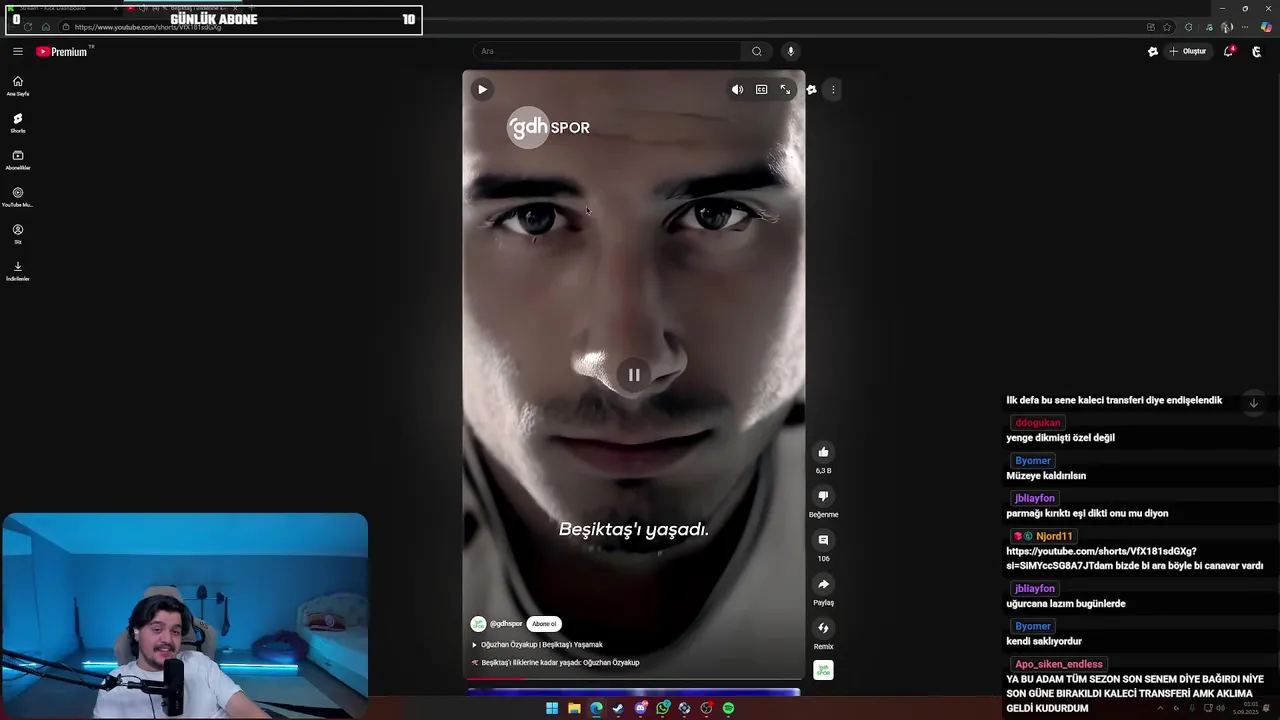This screenshot has width=1280, height=720.
Task: Open the @gdhspor channel name link
Action: click(x=506, y=624)
